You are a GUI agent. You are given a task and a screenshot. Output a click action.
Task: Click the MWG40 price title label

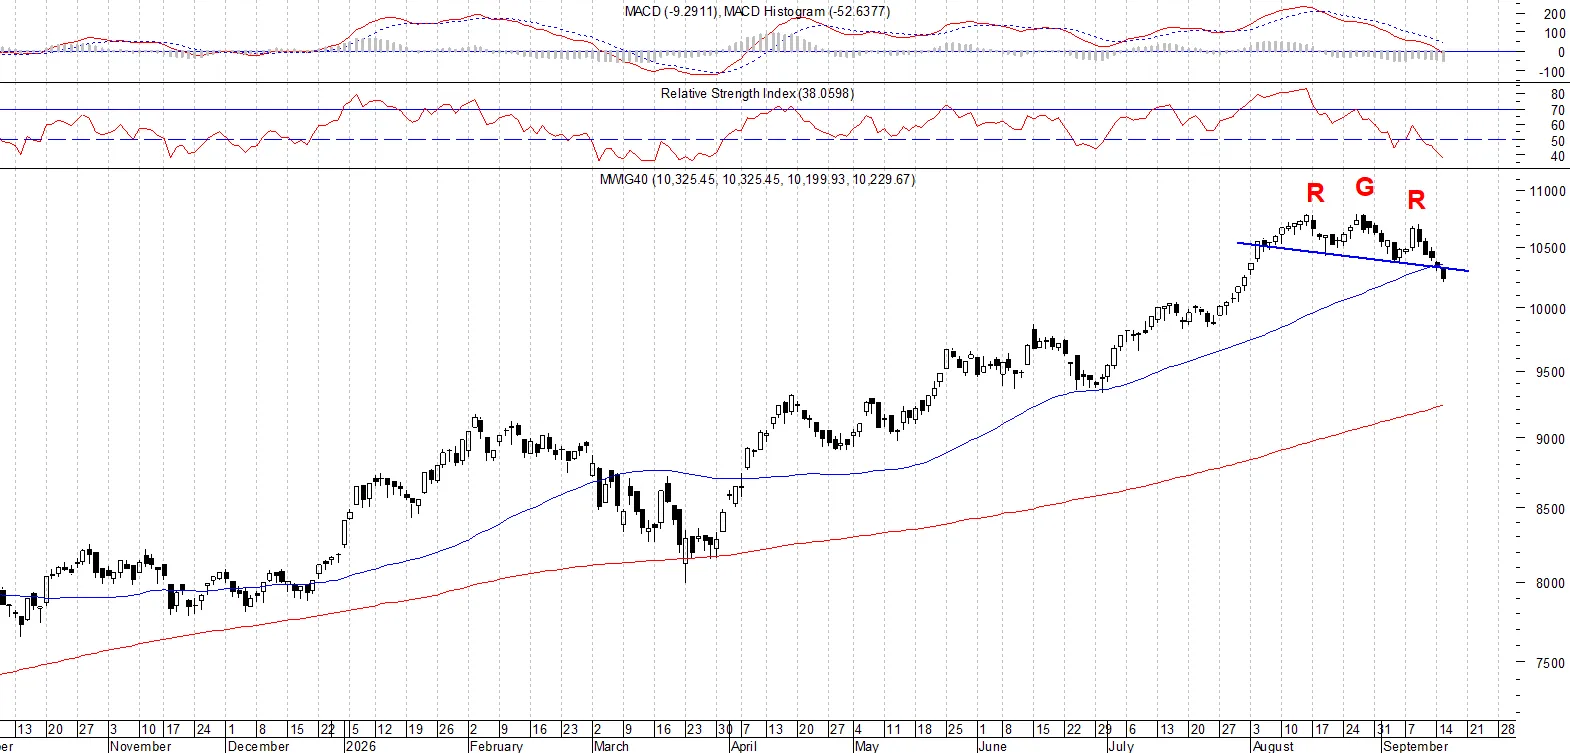coord(757,179)
